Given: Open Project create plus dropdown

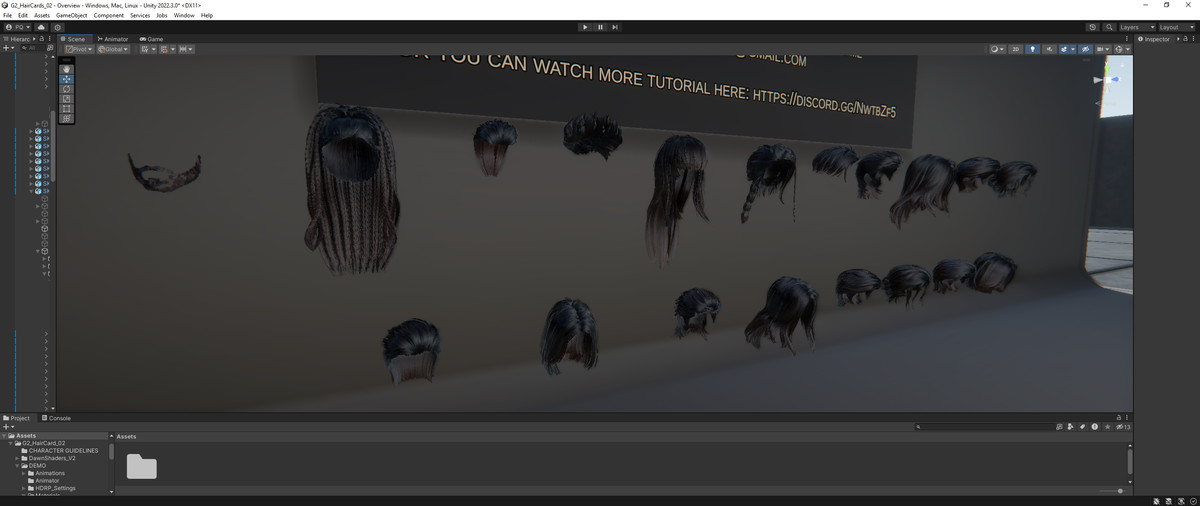Looking at the screenshot, I should tap(8, 427).
